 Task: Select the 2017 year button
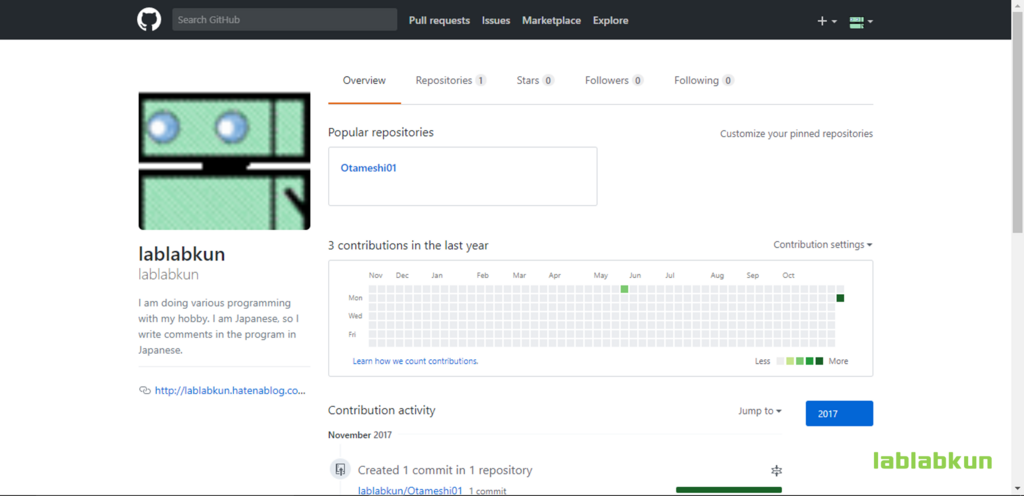(839, 414)
